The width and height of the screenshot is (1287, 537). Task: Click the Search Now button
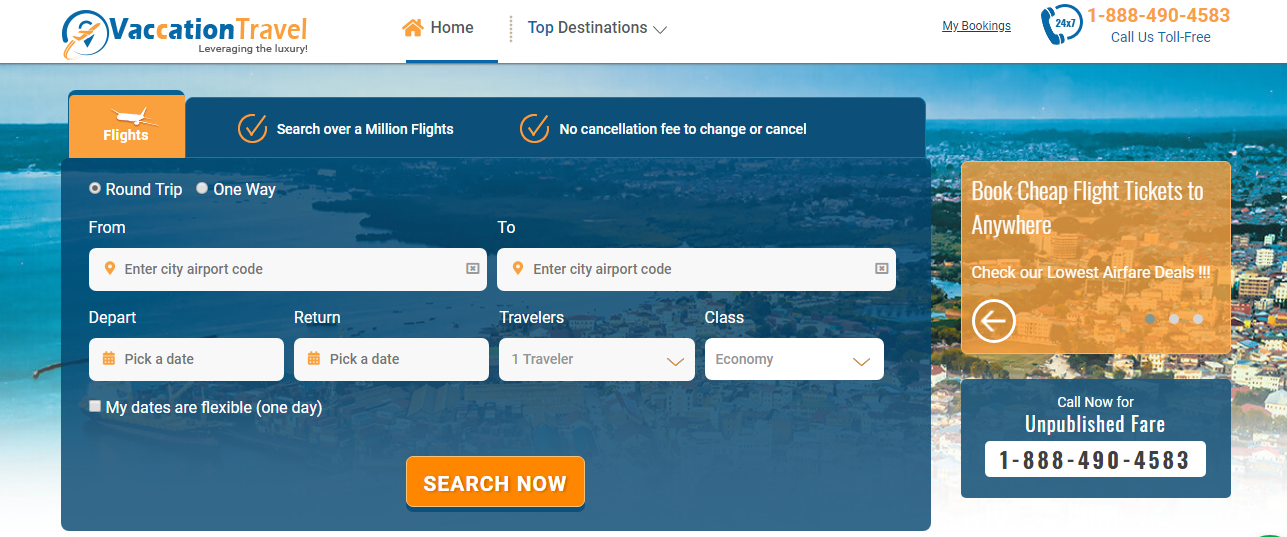[495, 483]
